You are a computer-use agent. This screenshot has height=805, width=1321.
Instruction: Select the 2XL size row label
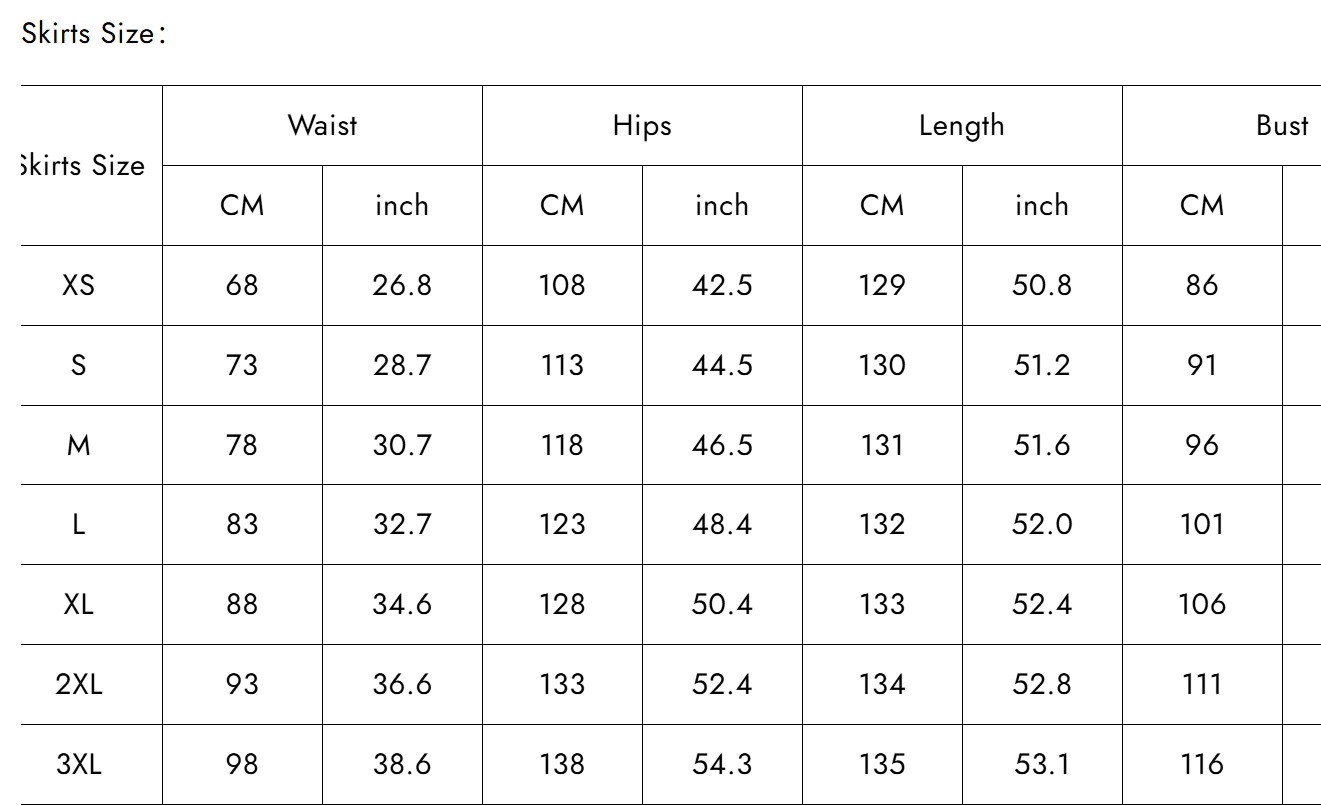[79, 685]
